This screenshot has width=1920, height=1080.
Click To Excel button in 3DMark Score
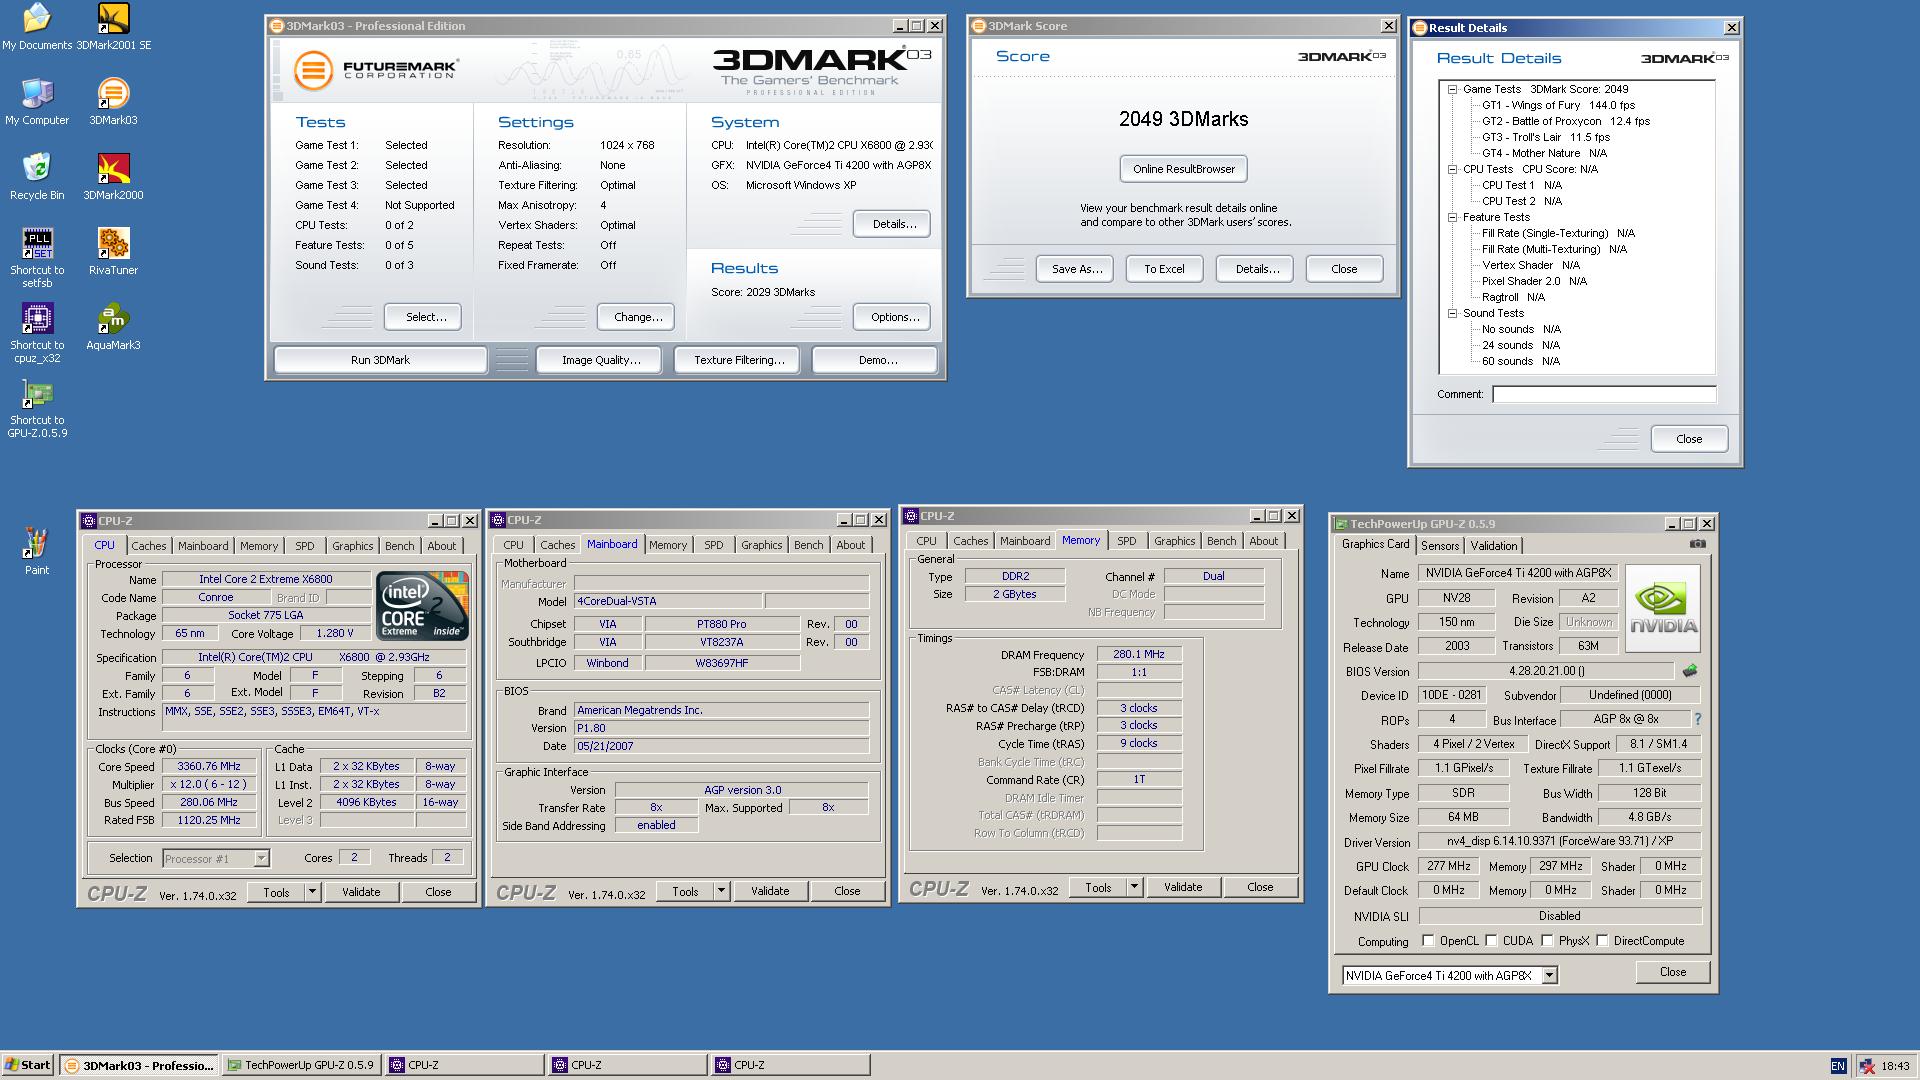(x=1164, y=269)
